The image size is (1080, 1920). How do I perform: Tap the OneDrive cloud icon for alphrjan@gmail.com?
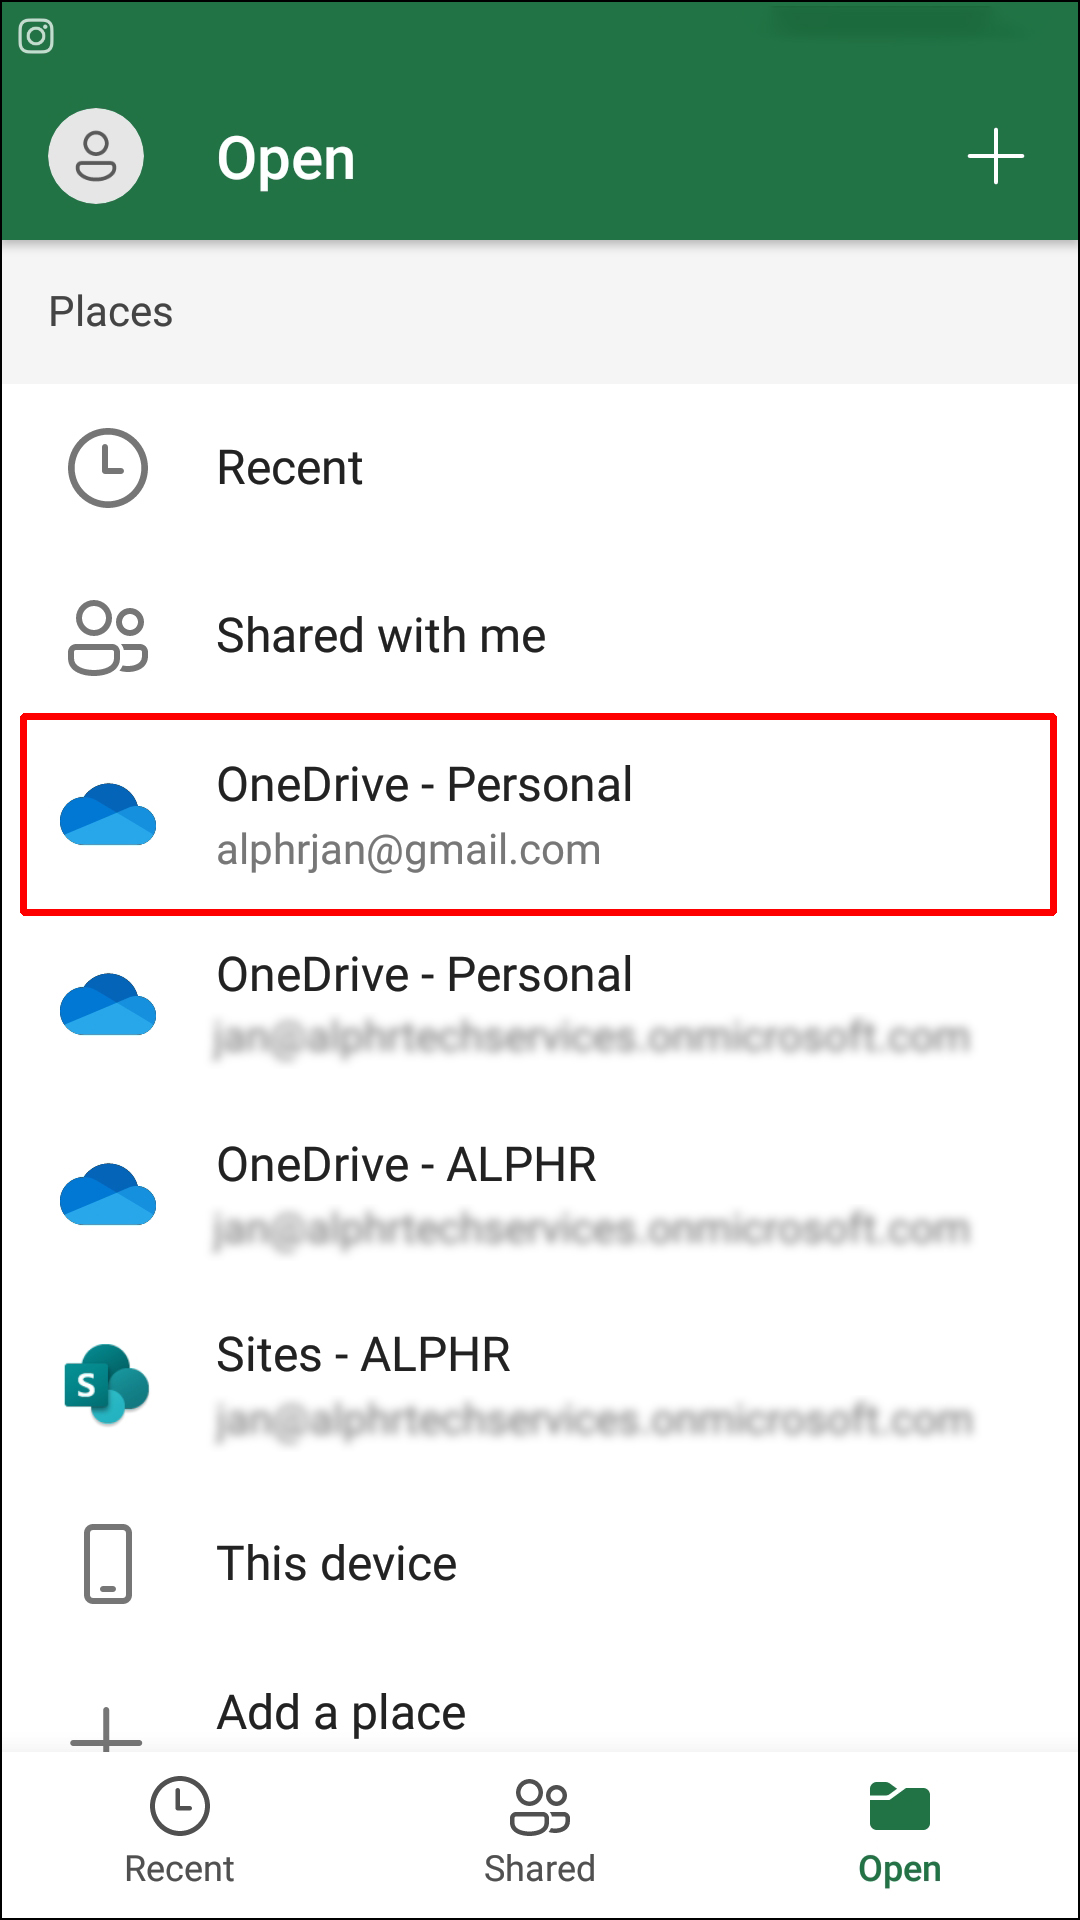pyautogui.click(x=108, y=815)
